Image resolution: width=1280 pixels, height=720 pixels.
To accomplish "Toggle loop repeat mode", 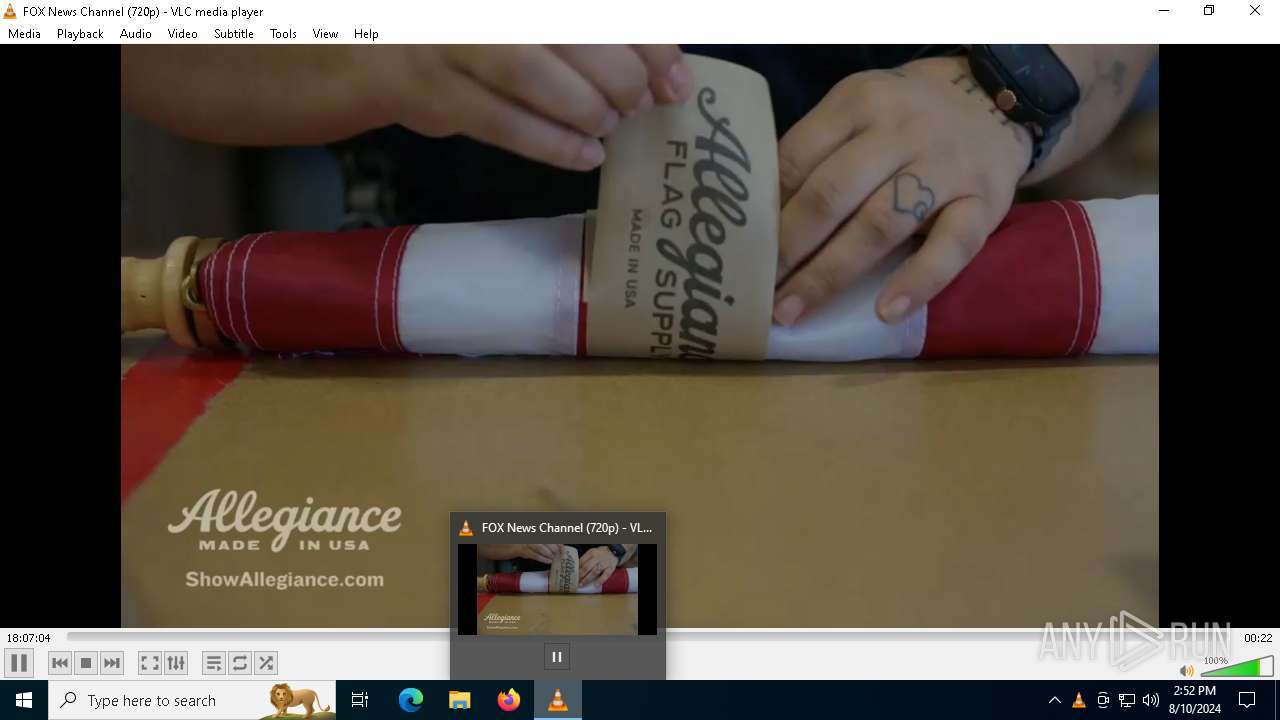I will (x=239, y=663).
